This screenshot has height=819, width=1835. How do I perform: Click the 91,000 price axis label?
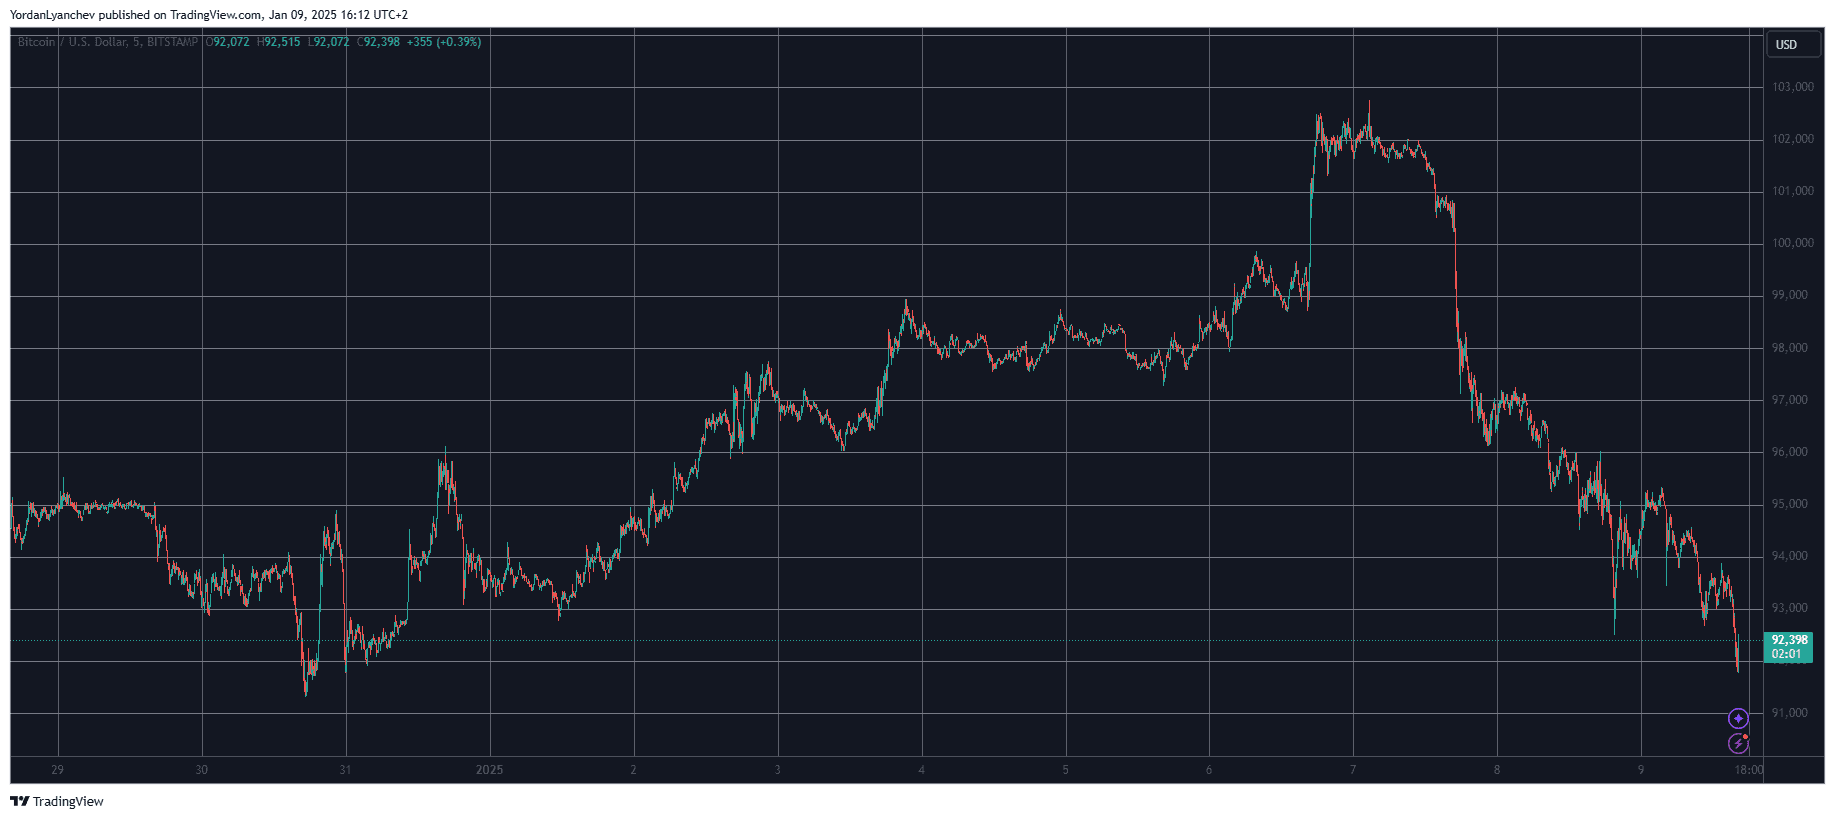tap(1790, 713)
